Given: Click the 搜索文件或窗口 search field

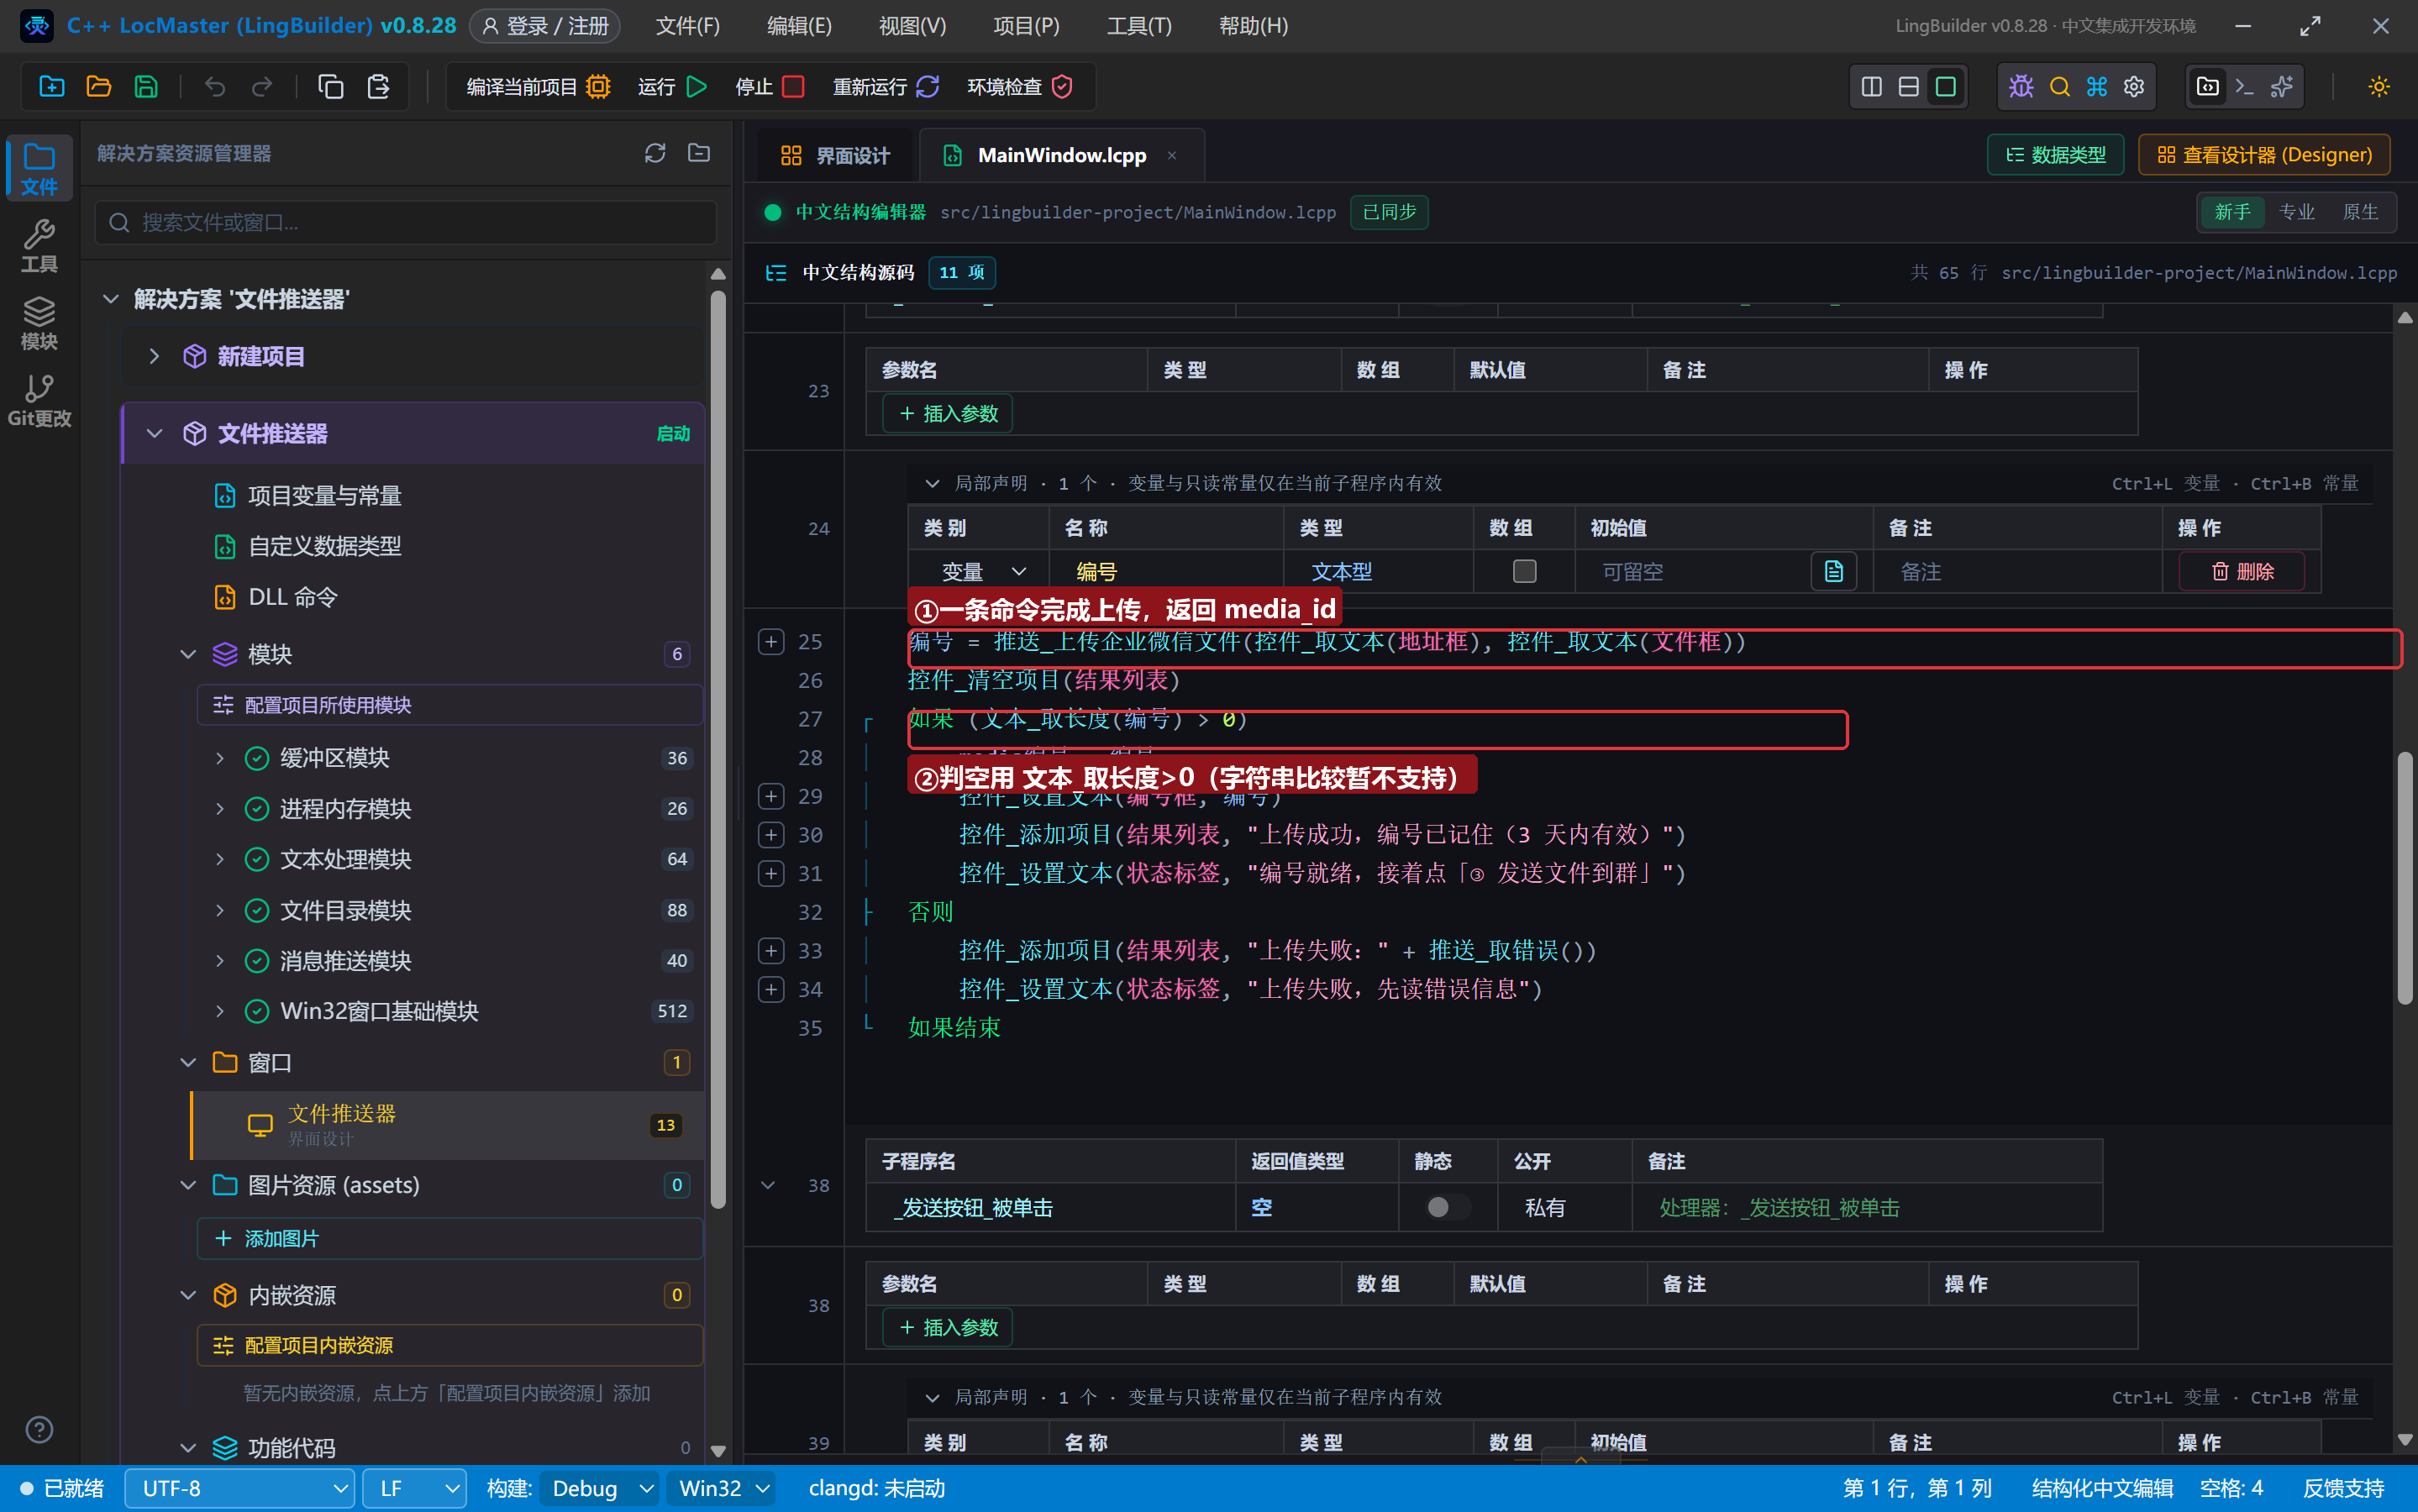Looking at the screenshot, I should [x=406, y=222].
